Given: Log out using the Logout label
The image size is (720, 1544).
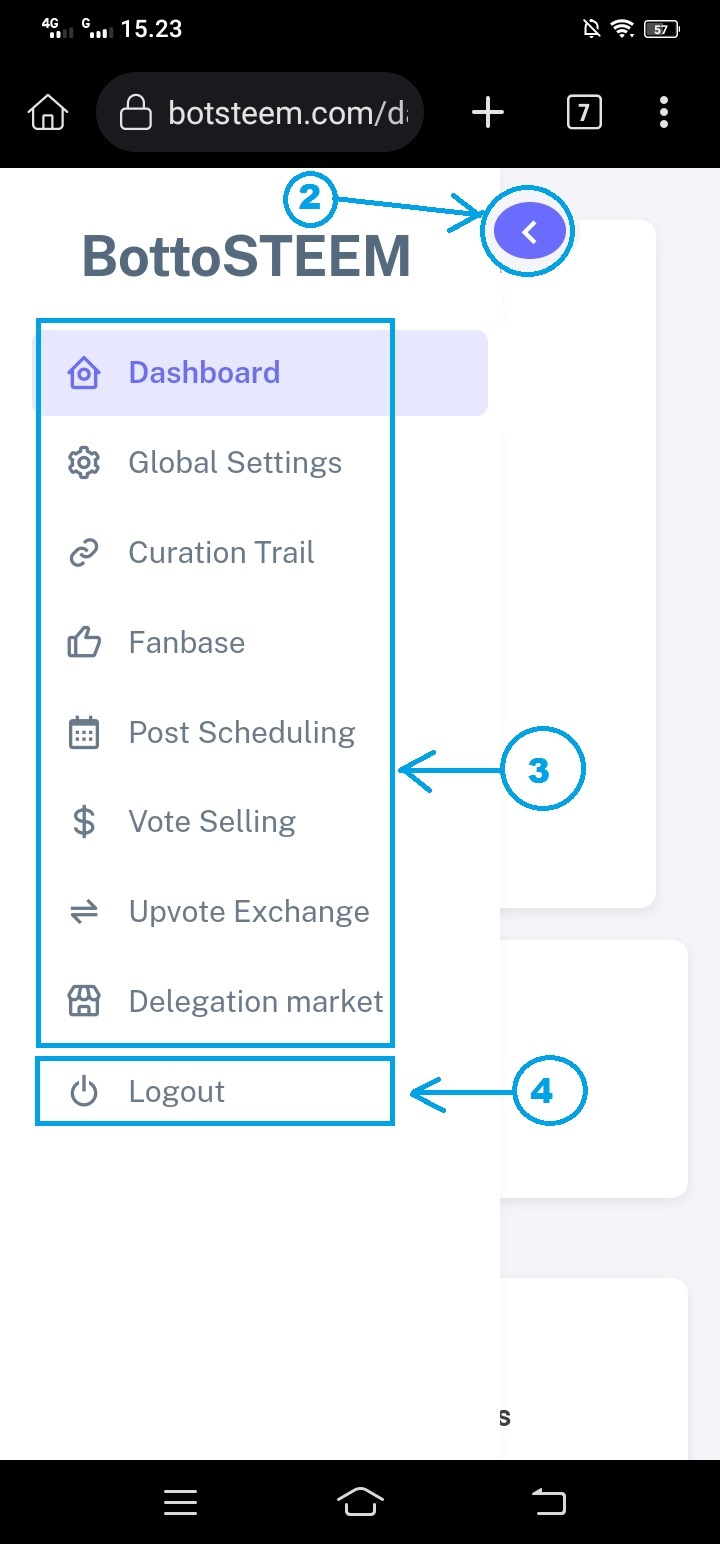Looking at the screenshot, I should point(177,1092).
